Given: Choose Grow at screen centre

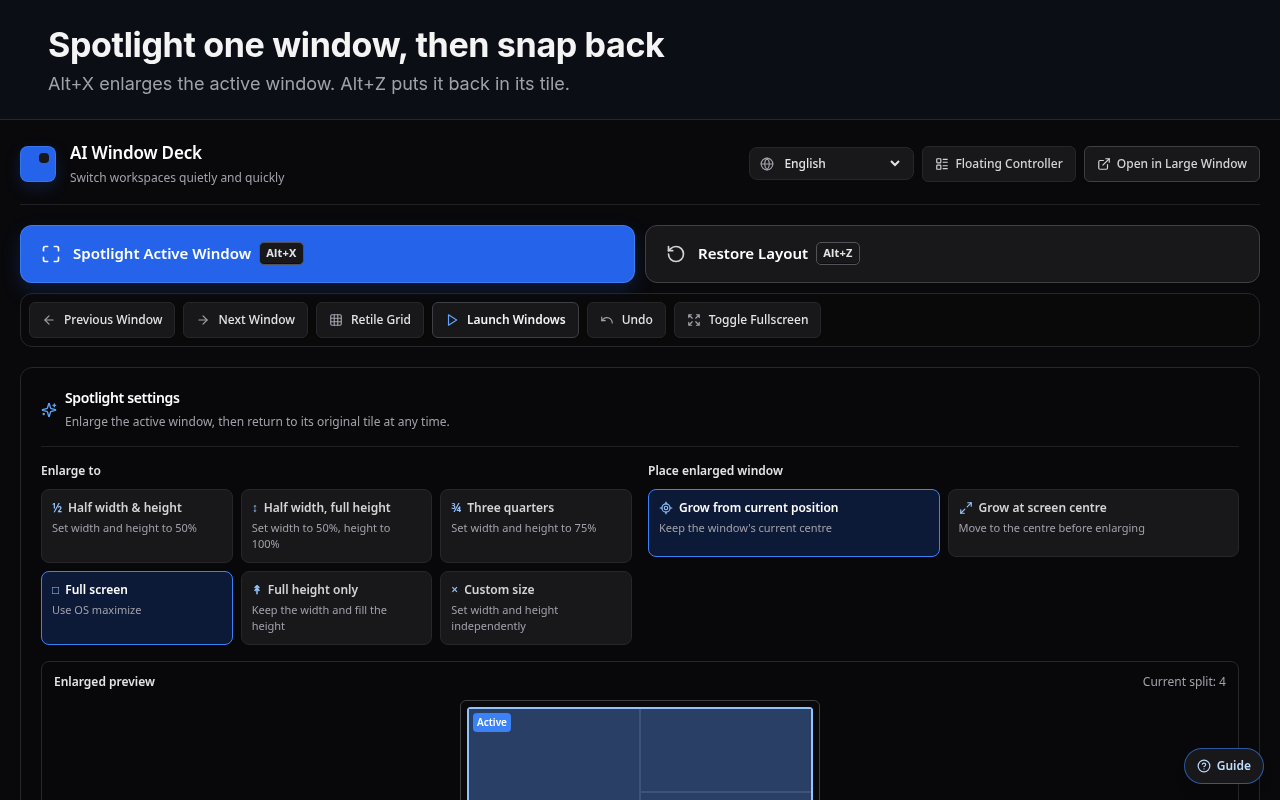Looking at the screenshot, I should [1093, 523].
